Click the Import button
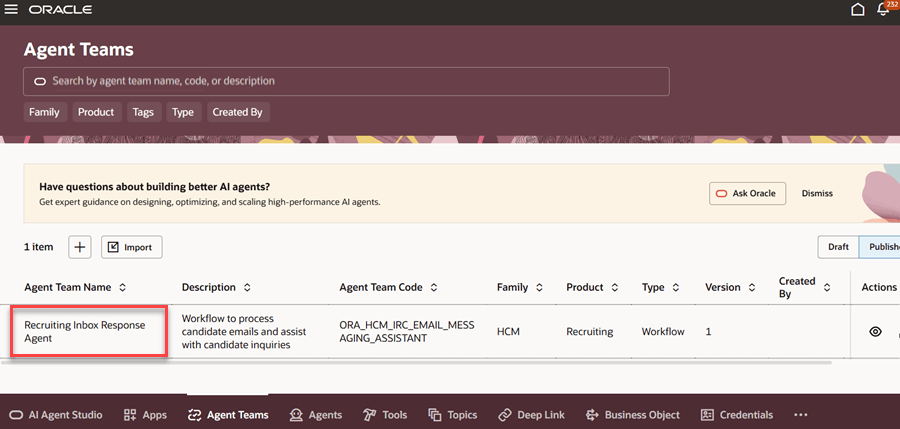The image size is (900, 429). click(132, 247)
